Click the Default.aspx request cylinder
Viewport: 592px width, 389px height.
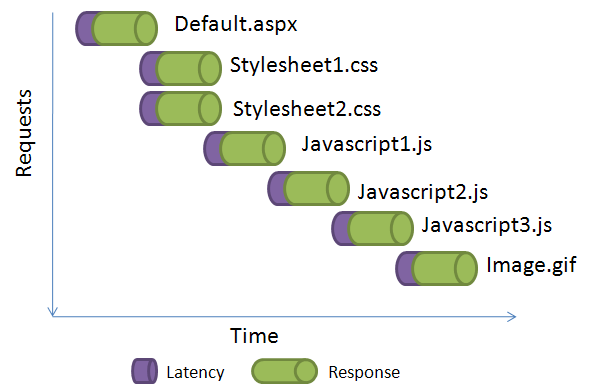point(116,28)
